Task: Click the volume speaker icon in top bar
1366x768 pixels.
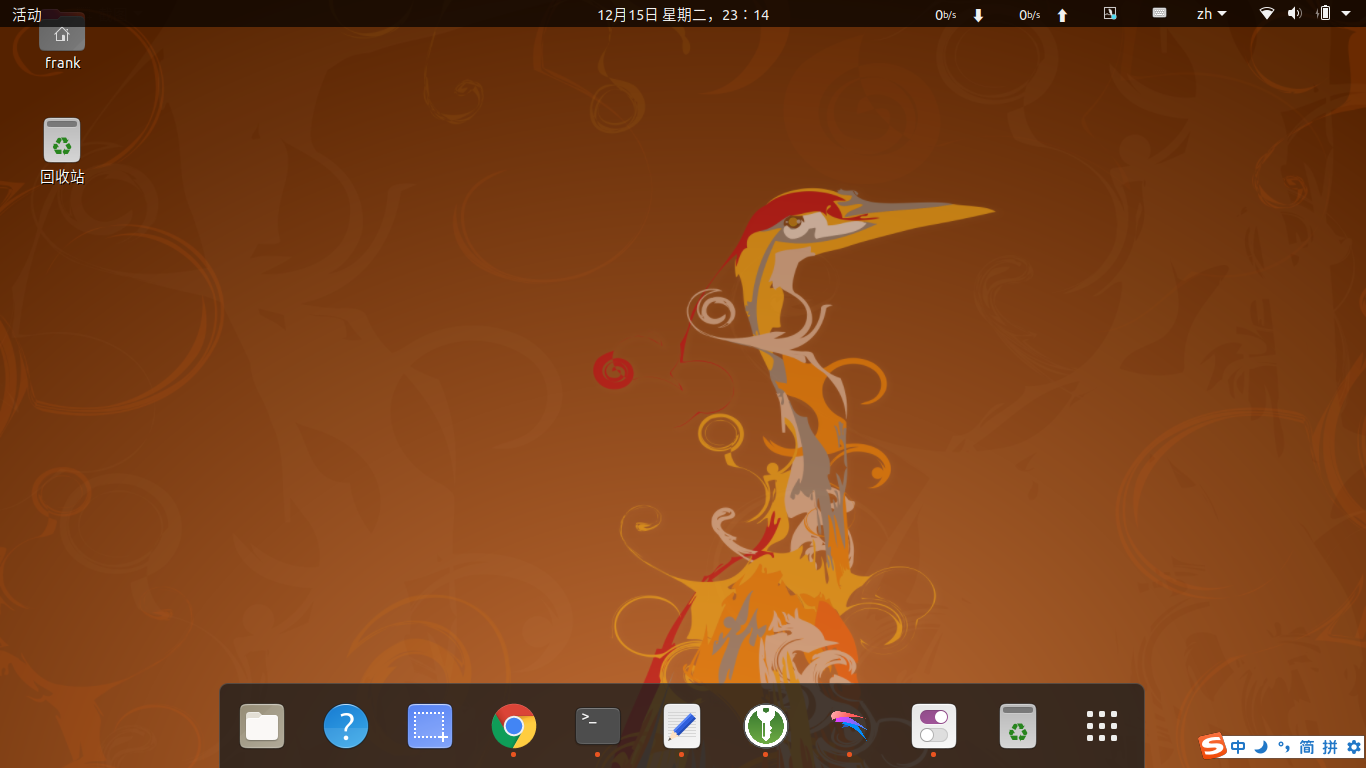Action: click(x=1294, y=13)
